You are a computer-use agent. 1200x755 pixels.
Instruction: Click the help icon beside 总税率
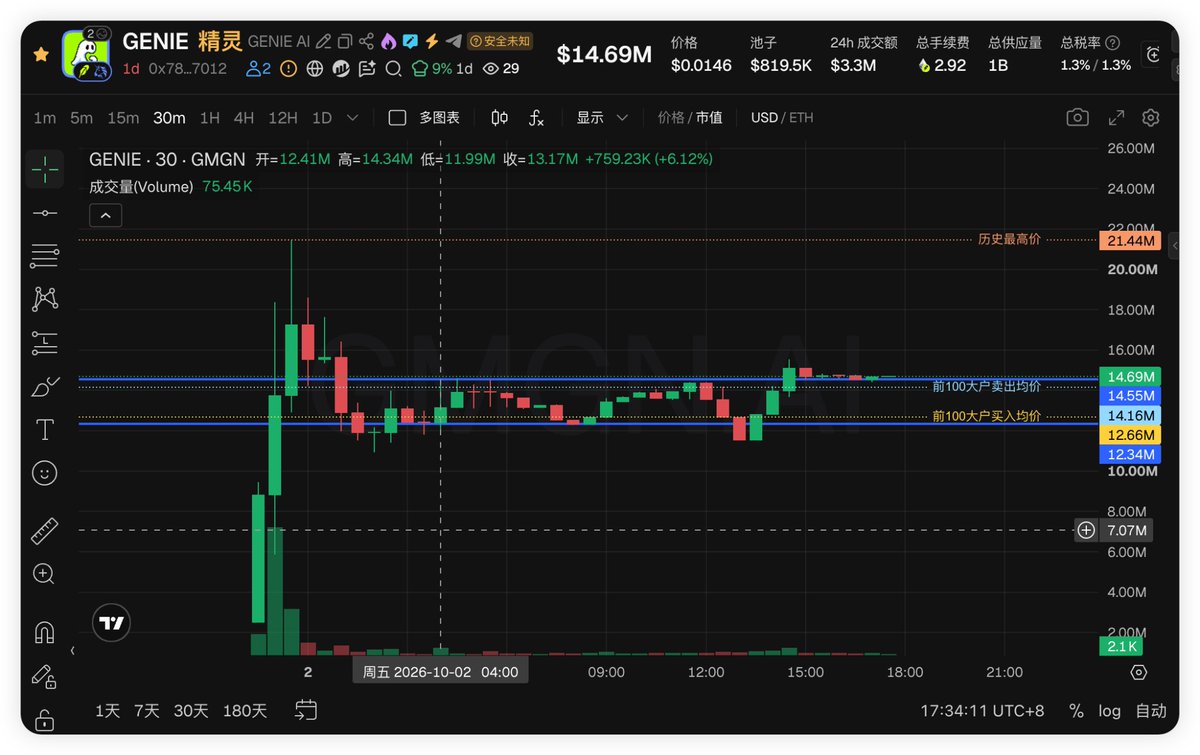pos(1113,43)
